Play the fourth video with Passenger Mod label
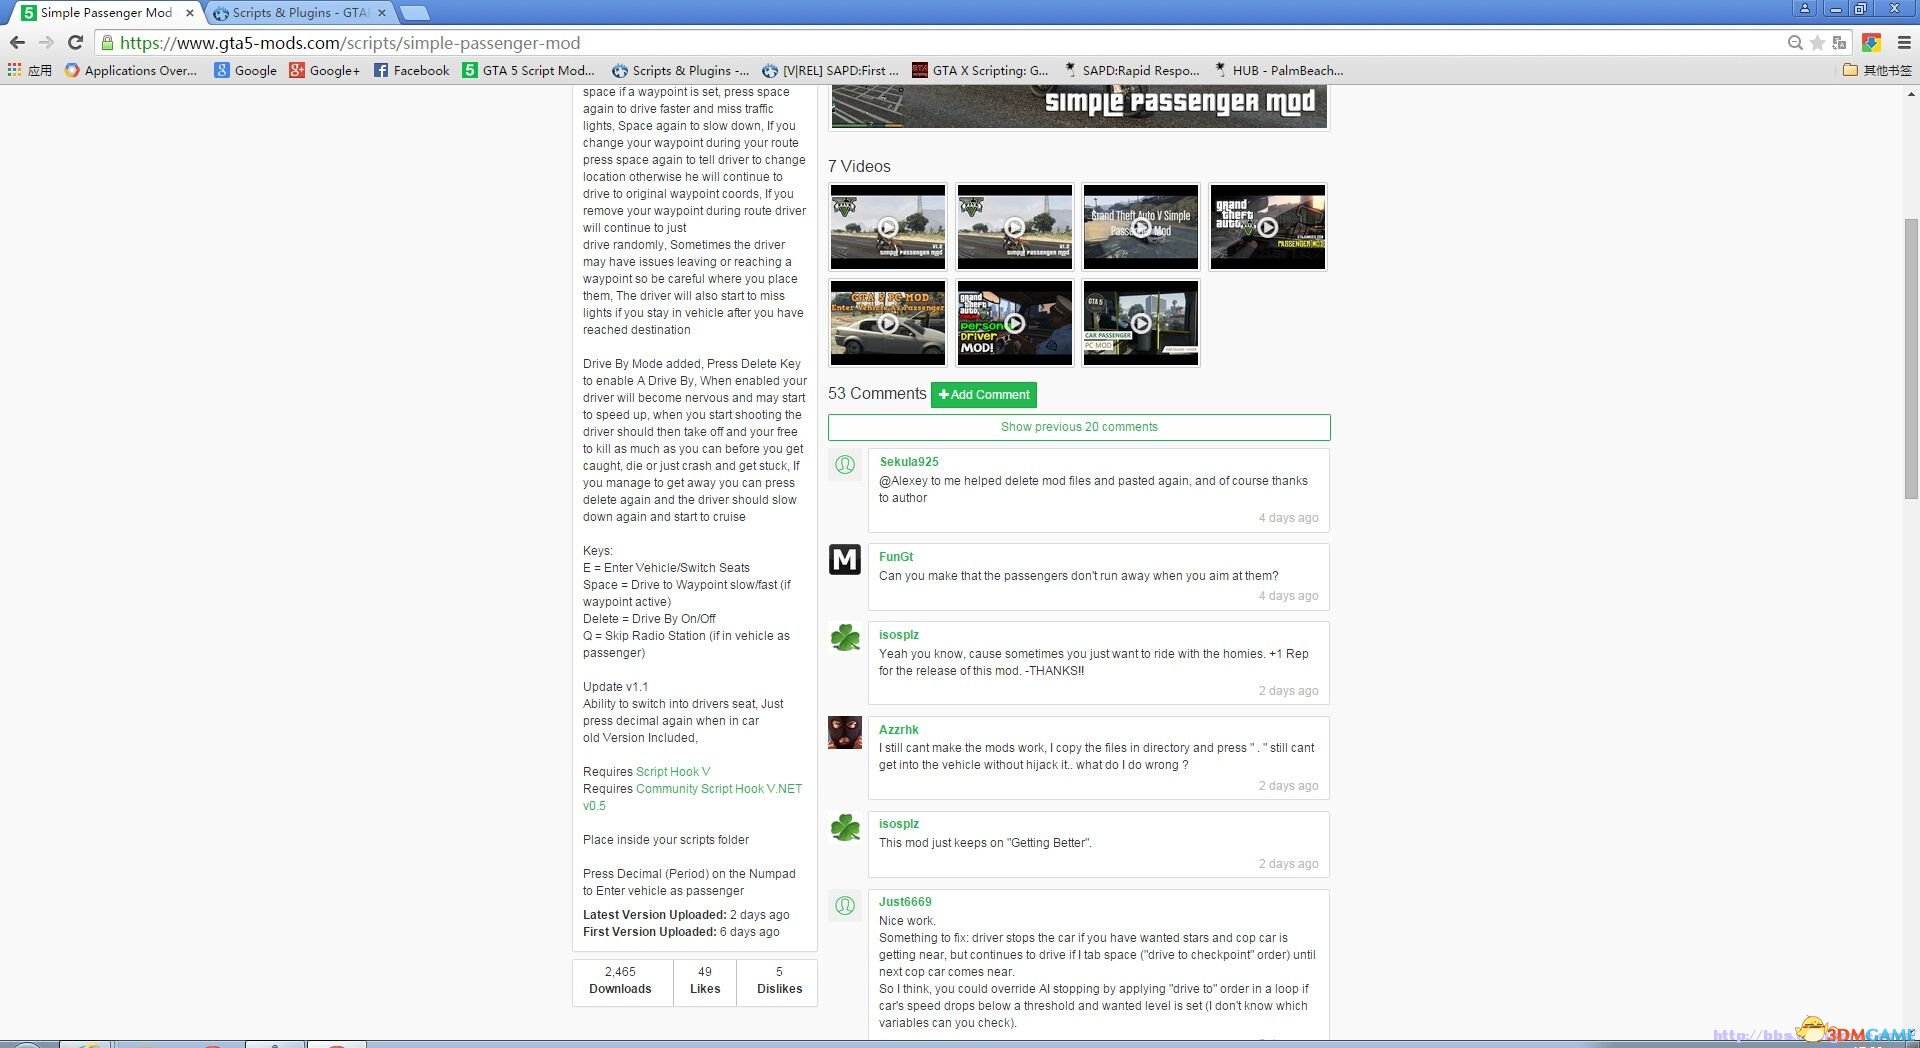 tap(1267, 227)
